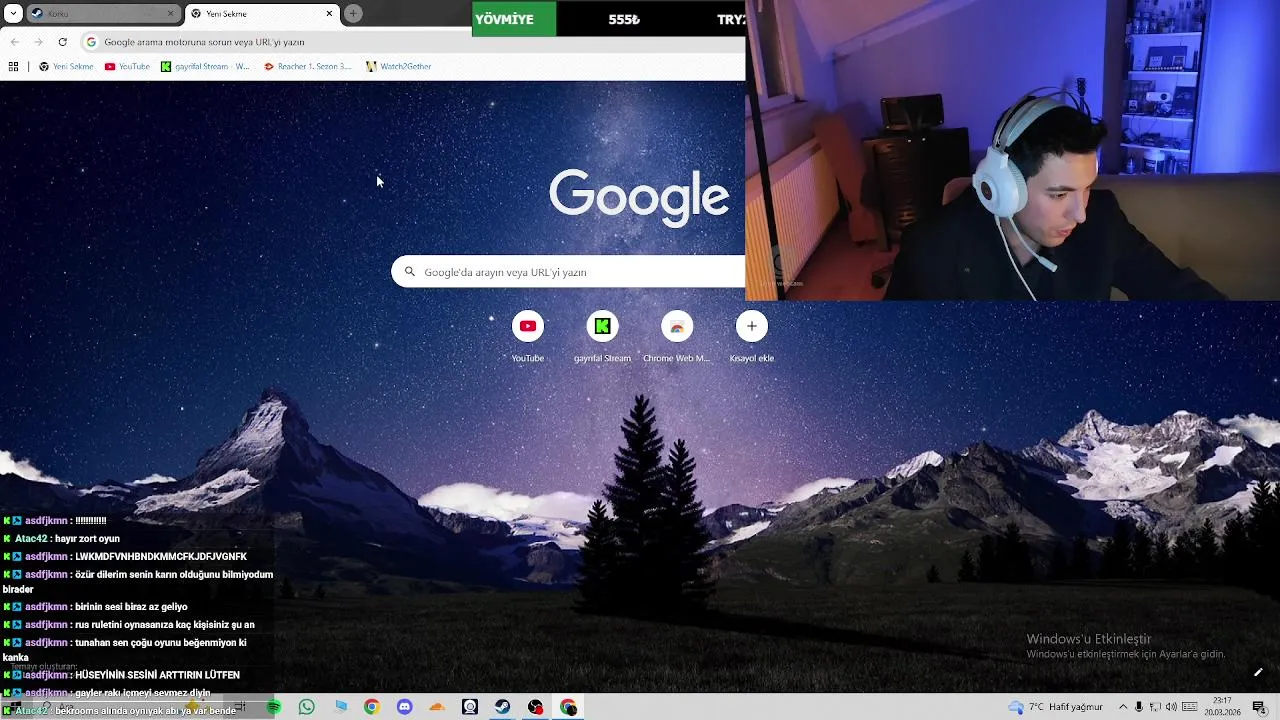Open OBS Studio from the taskbar

click(536, 707)
